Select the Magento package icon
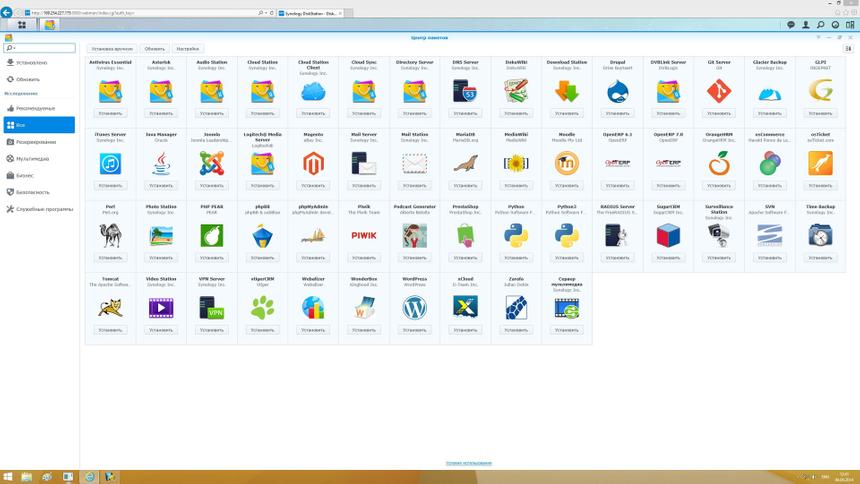Screen dimensions: 860x484 point(313,164)
